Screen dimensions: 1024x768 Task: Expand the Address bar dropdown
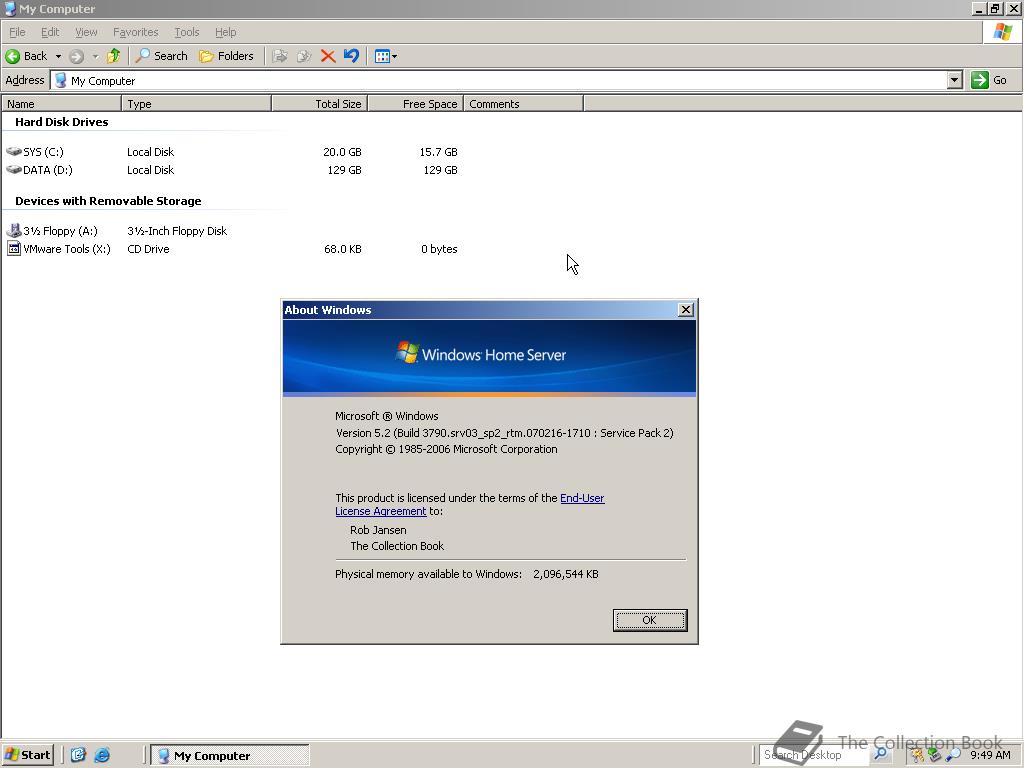[955, 80]
